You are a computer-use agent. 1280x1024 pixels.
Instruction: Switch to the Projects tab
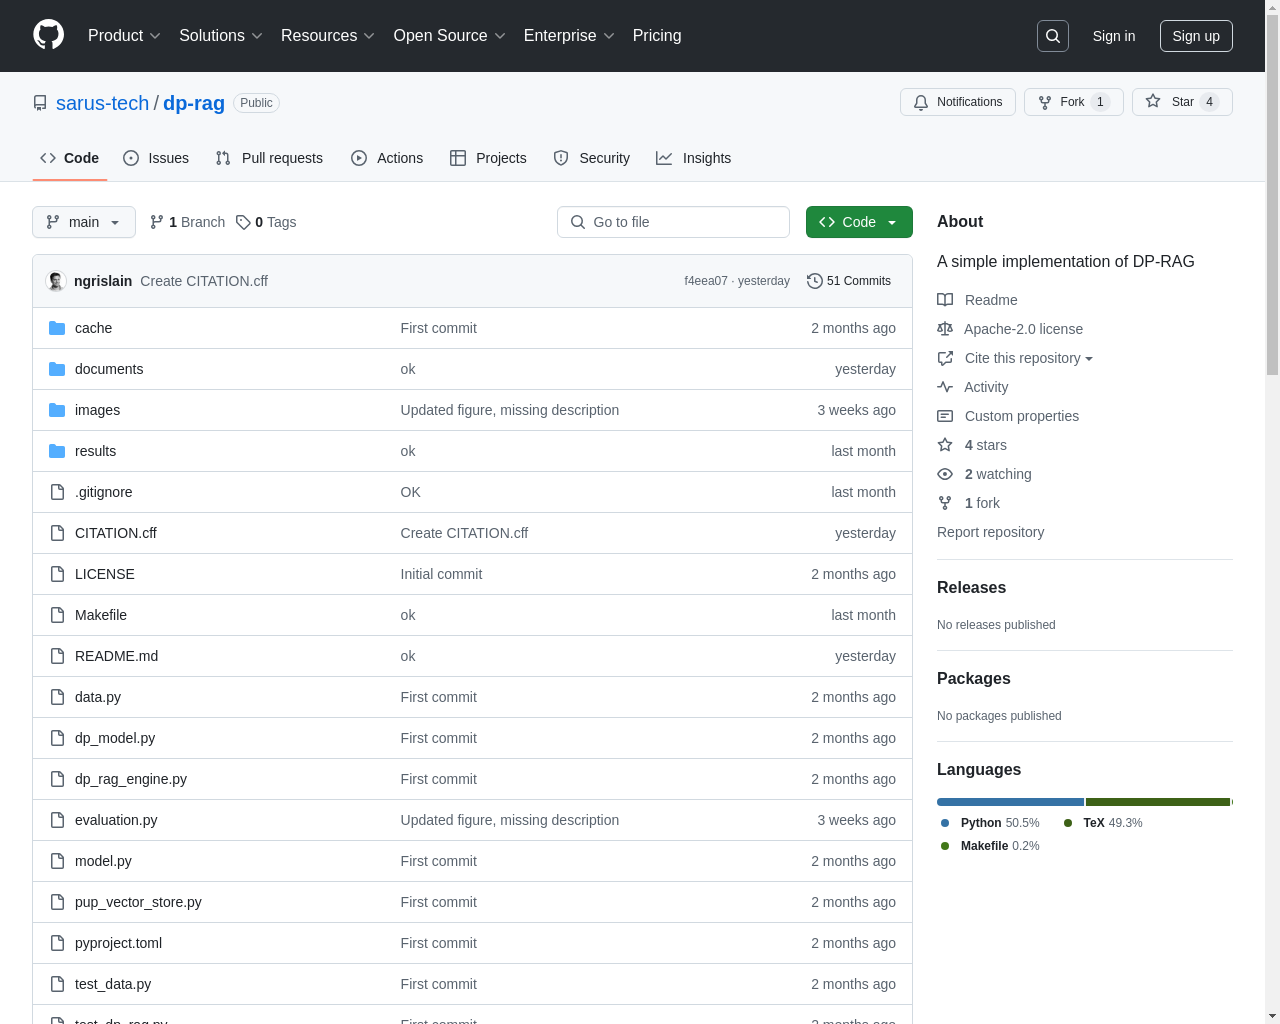coord(488,158)
